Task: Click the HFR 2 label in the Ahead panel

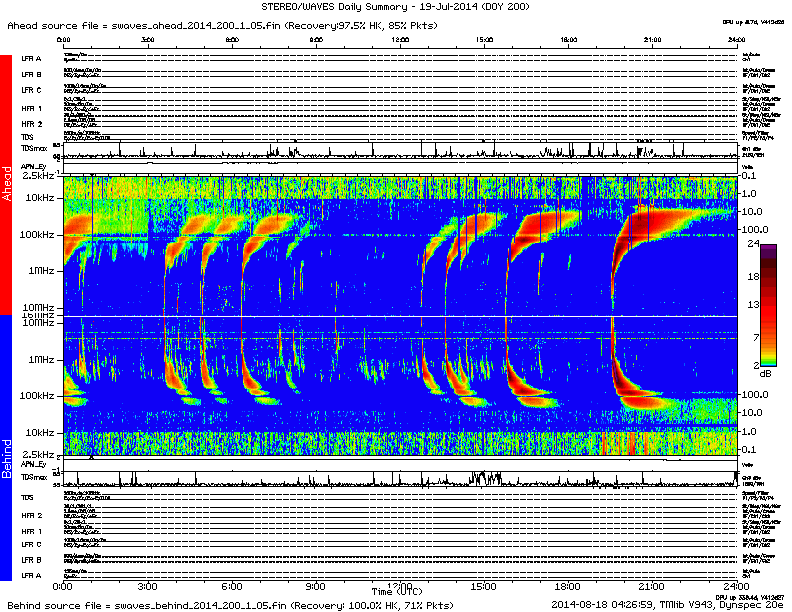Action: [x=31, y=124]
